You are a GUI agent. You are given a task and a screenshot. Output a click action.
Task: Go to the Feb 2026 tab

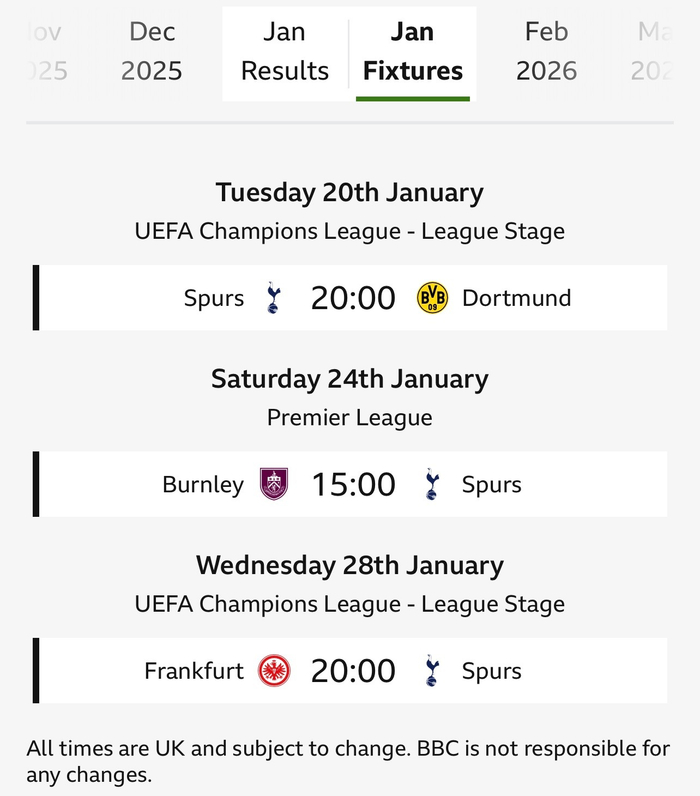tap(547, 51)
